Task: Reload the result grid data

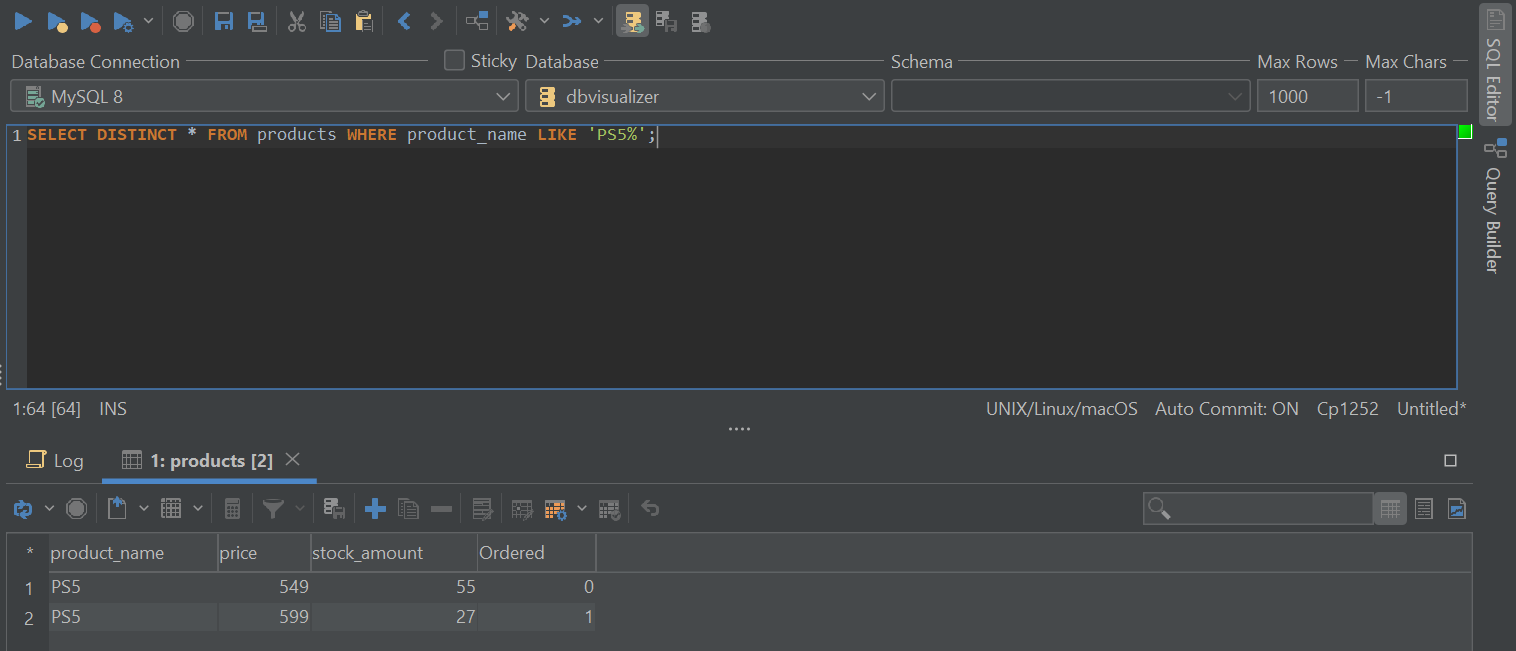Action: coord(22,508)
